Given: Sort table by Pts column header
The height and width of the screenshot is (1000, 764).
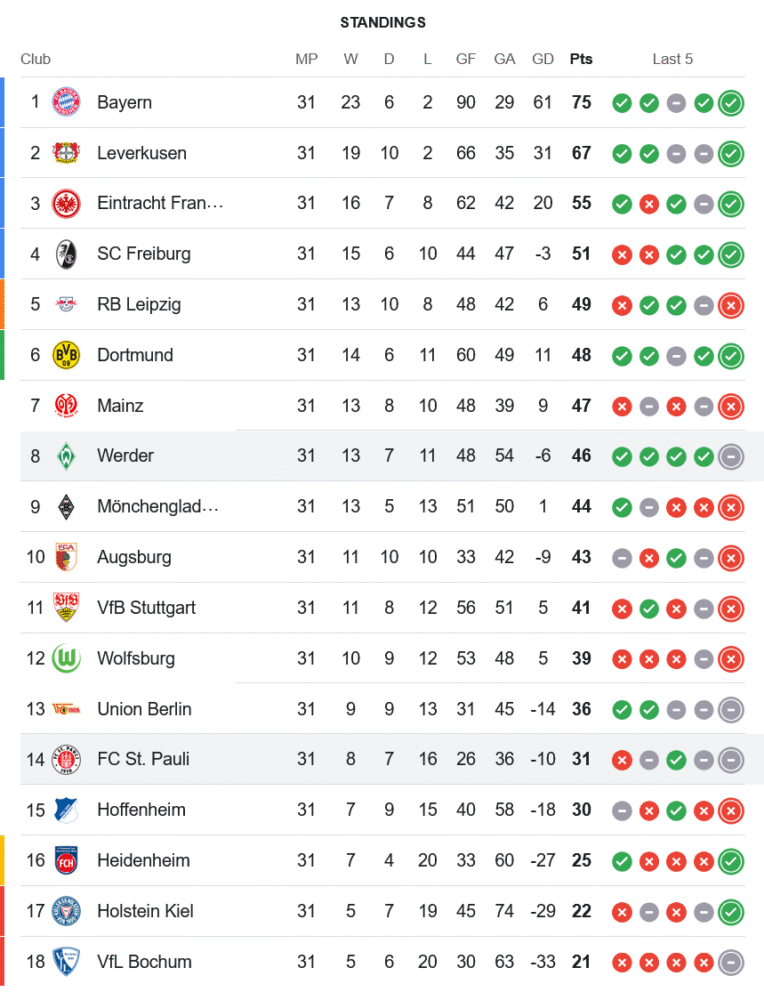Looking at the screenshot, I should (x=581, y=59).
